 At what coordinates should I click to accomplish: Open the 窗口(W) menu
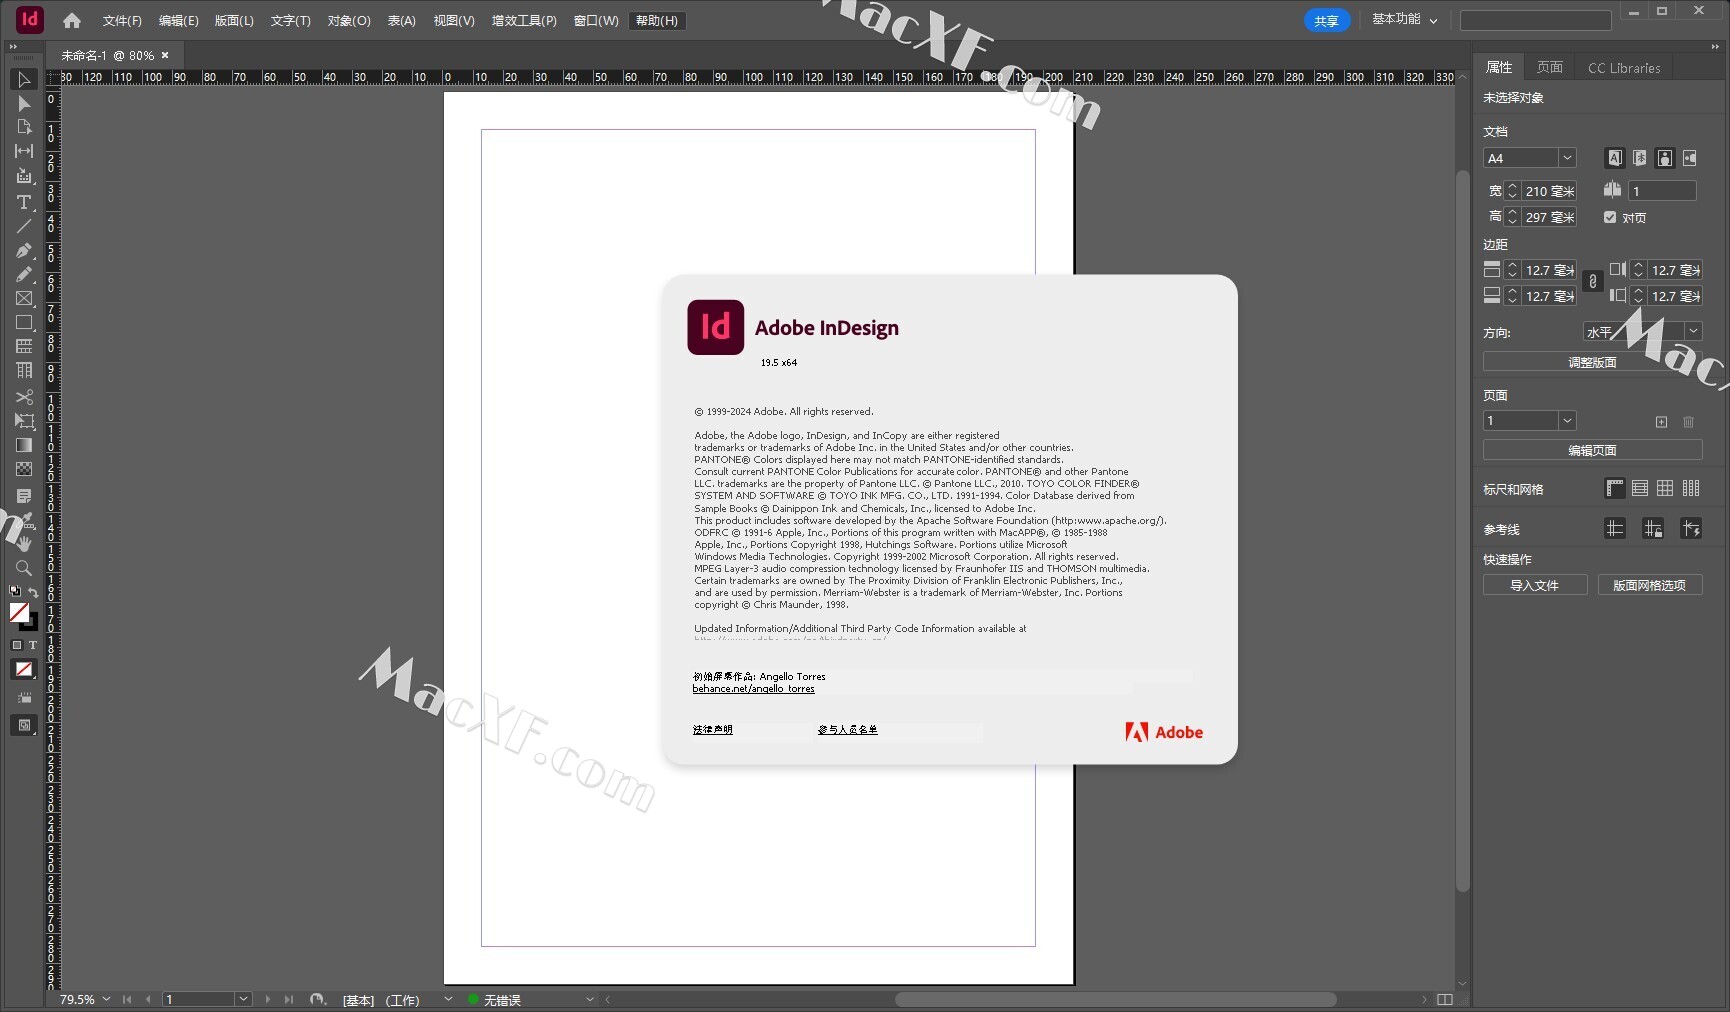coord(596,20)
